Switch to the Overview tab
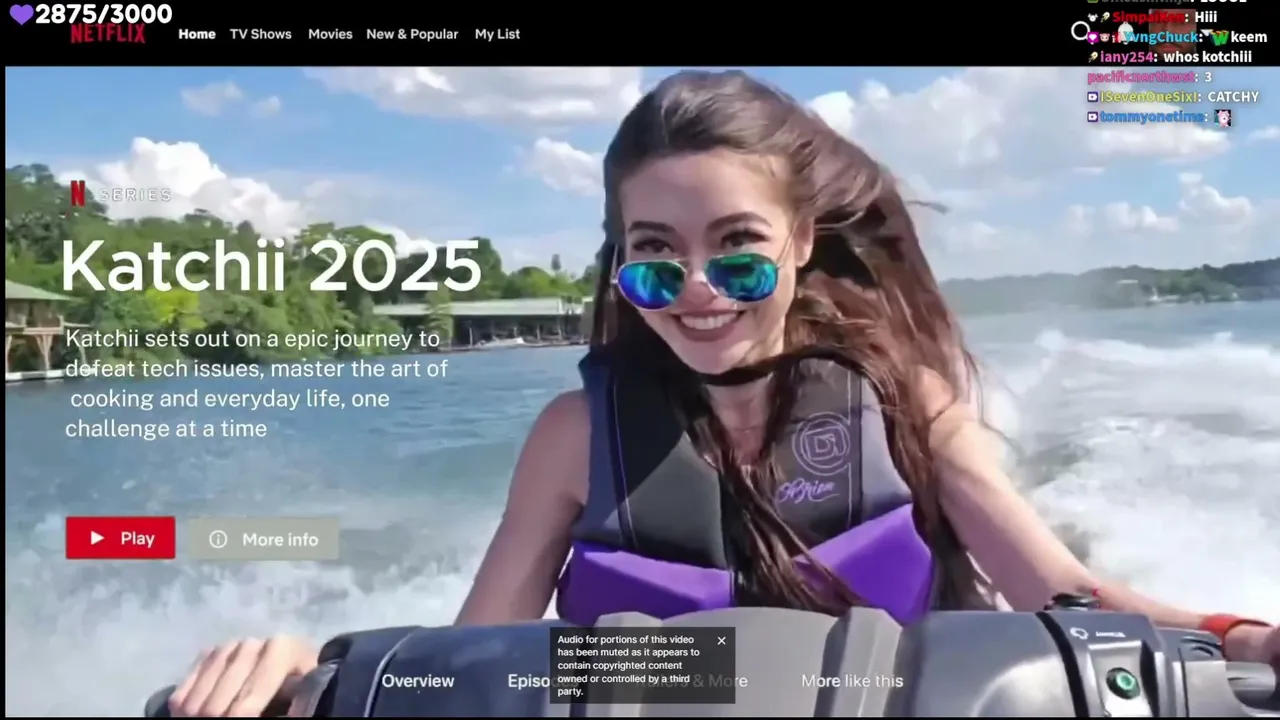The image size is (1280, 720). click(x=418, y=681)
